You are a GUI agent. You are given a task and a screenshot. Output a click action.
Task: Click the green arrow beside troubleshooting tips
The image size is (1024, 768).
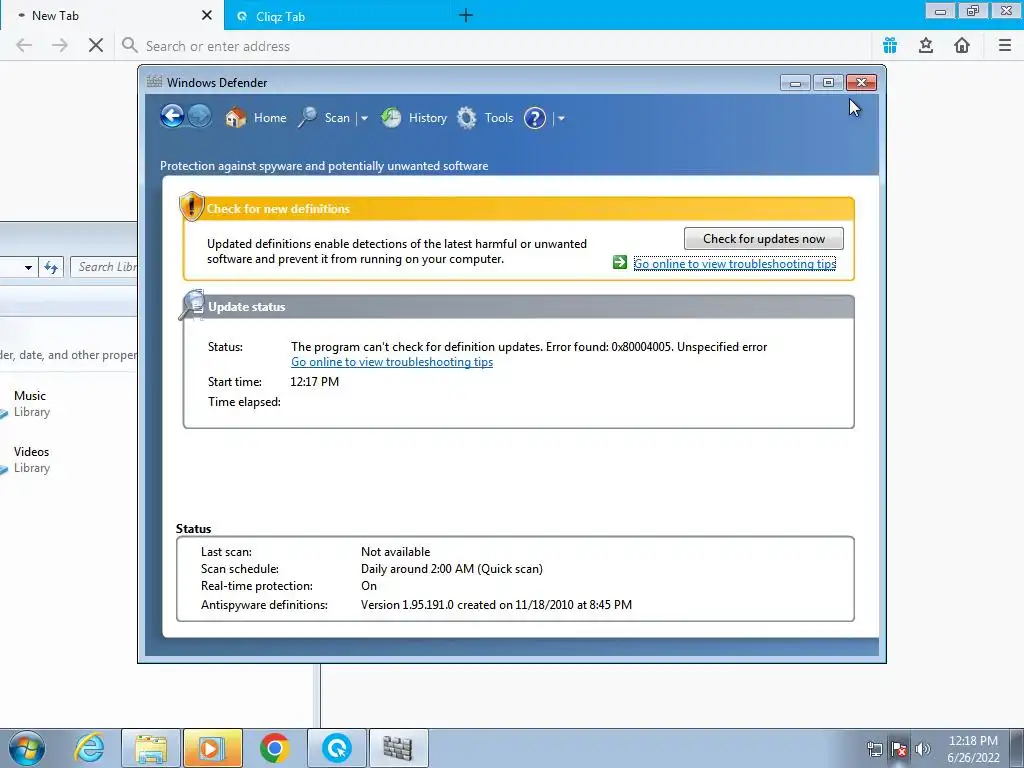click(x=620, y=263)
